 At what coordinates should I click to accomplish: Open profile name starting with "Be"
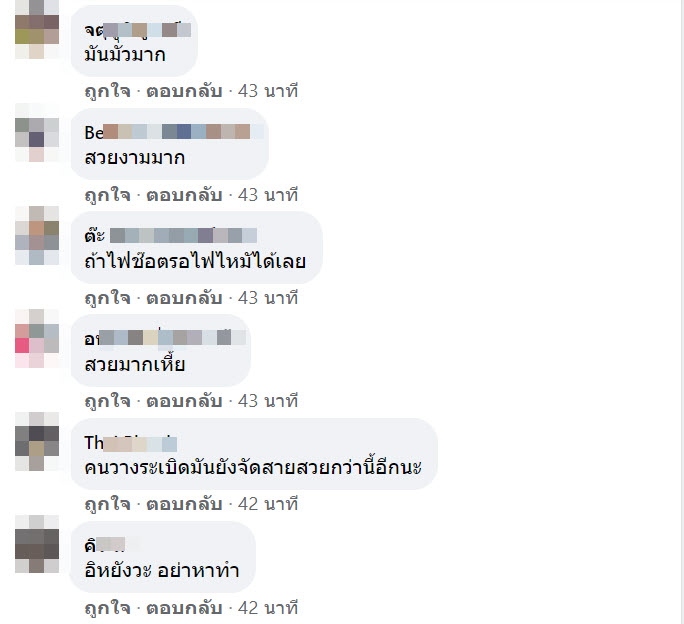[174, 132]
